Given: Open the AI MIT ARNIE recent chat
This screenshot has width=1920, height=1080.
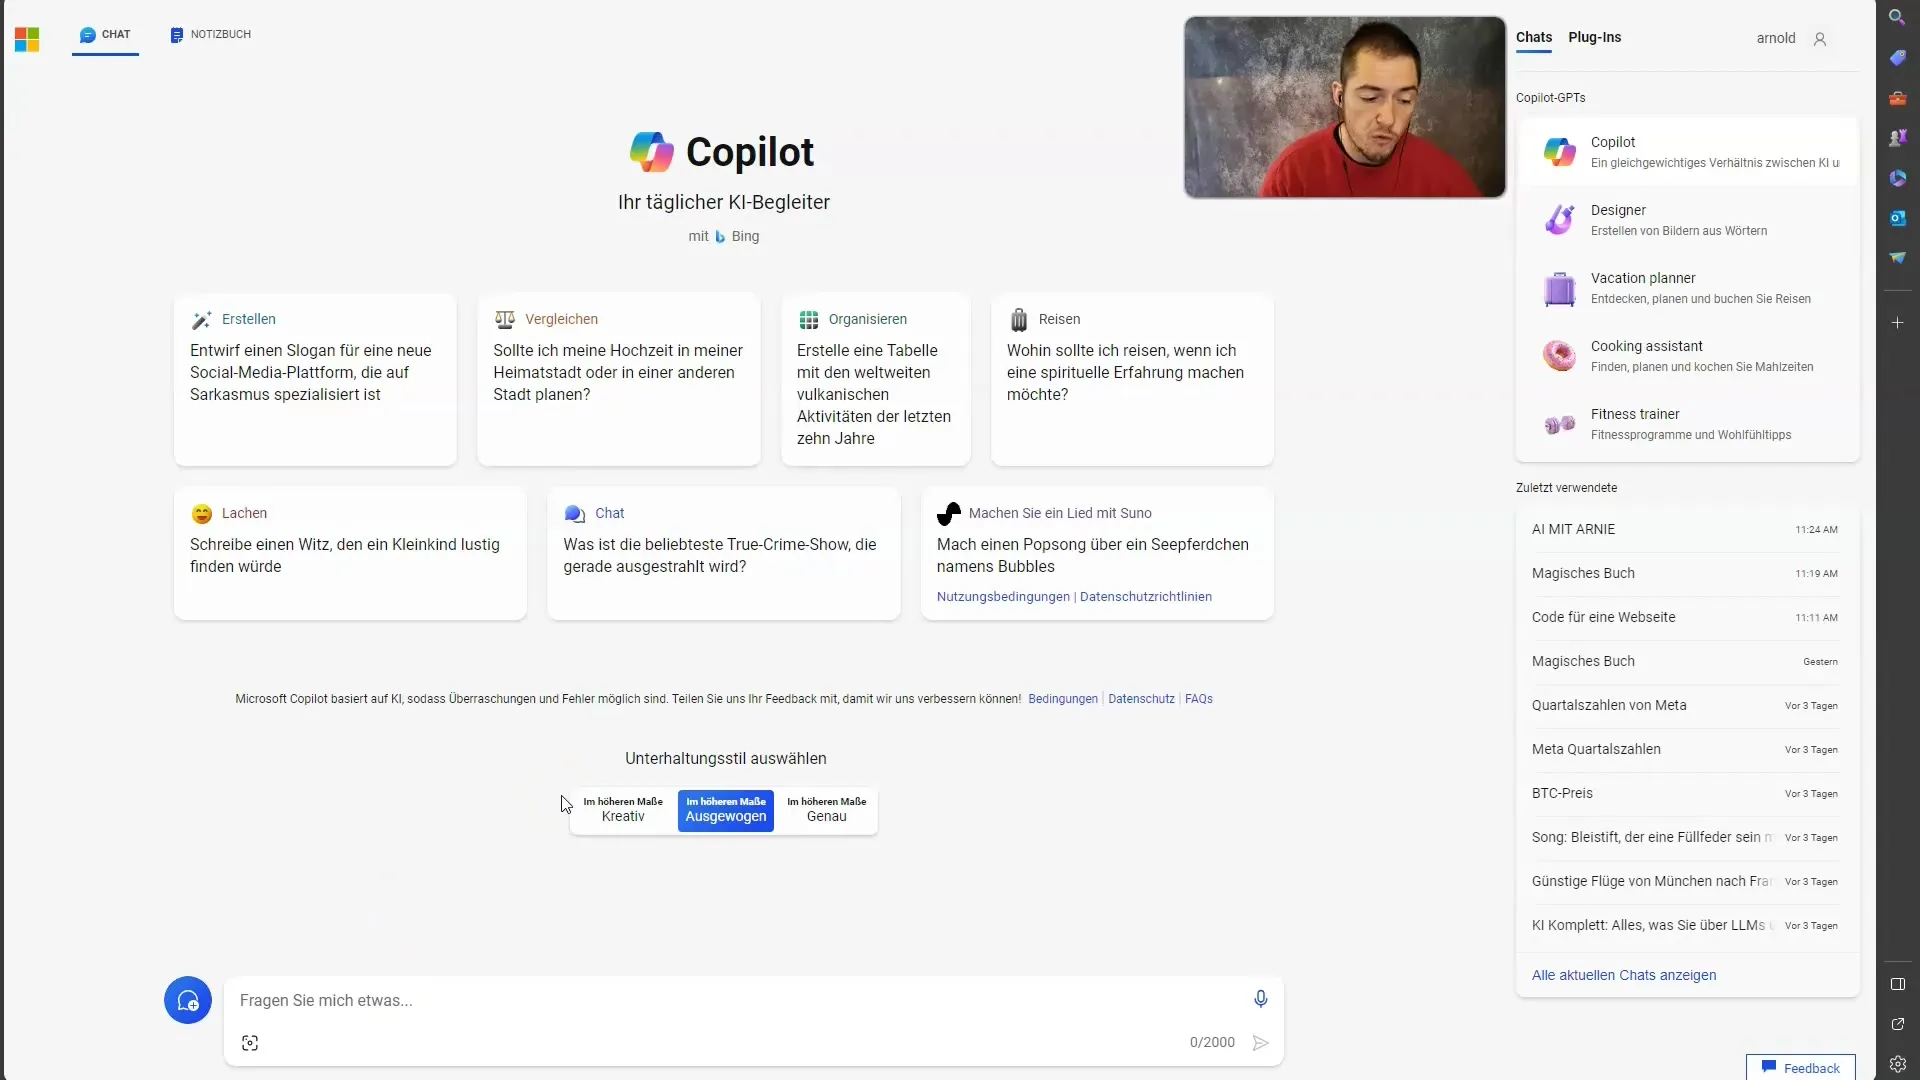Looking at the screenshot, I should point(1573,529).
